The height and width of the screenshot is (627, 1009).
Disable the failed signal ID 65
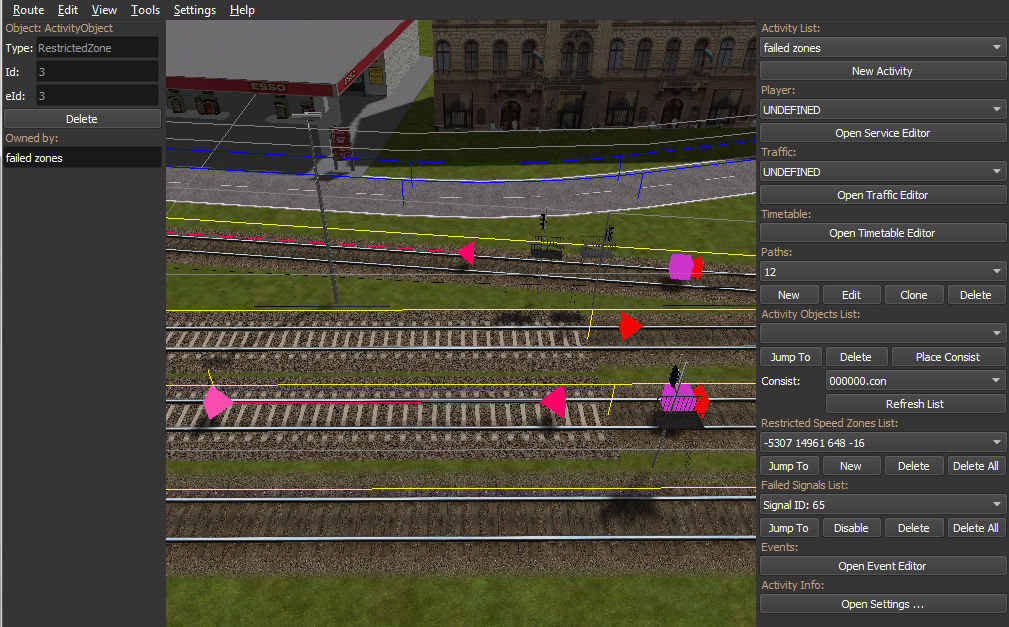tap(851, 528)
